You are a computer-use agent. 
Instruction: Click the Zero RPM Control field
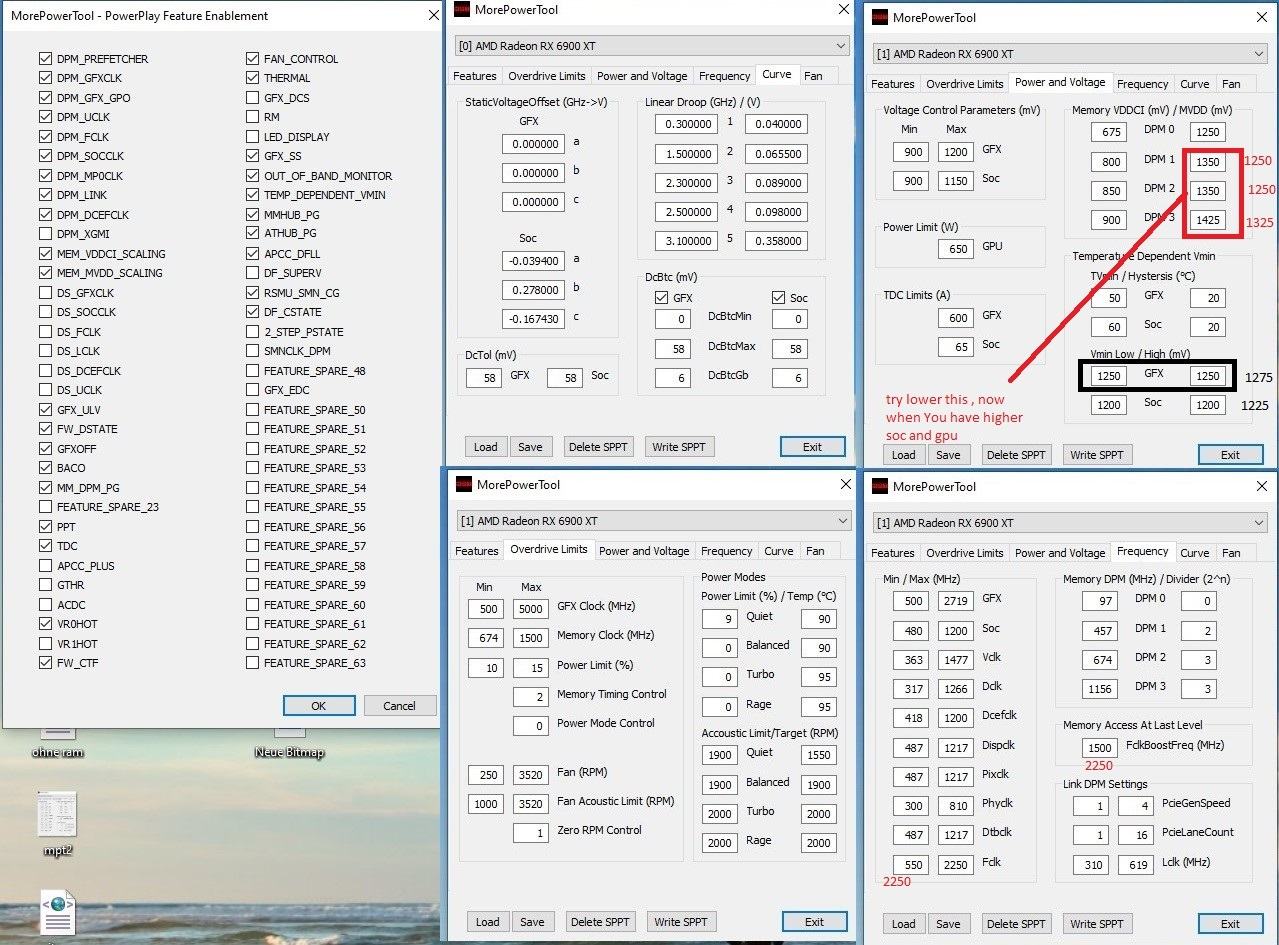coord(531,833)
